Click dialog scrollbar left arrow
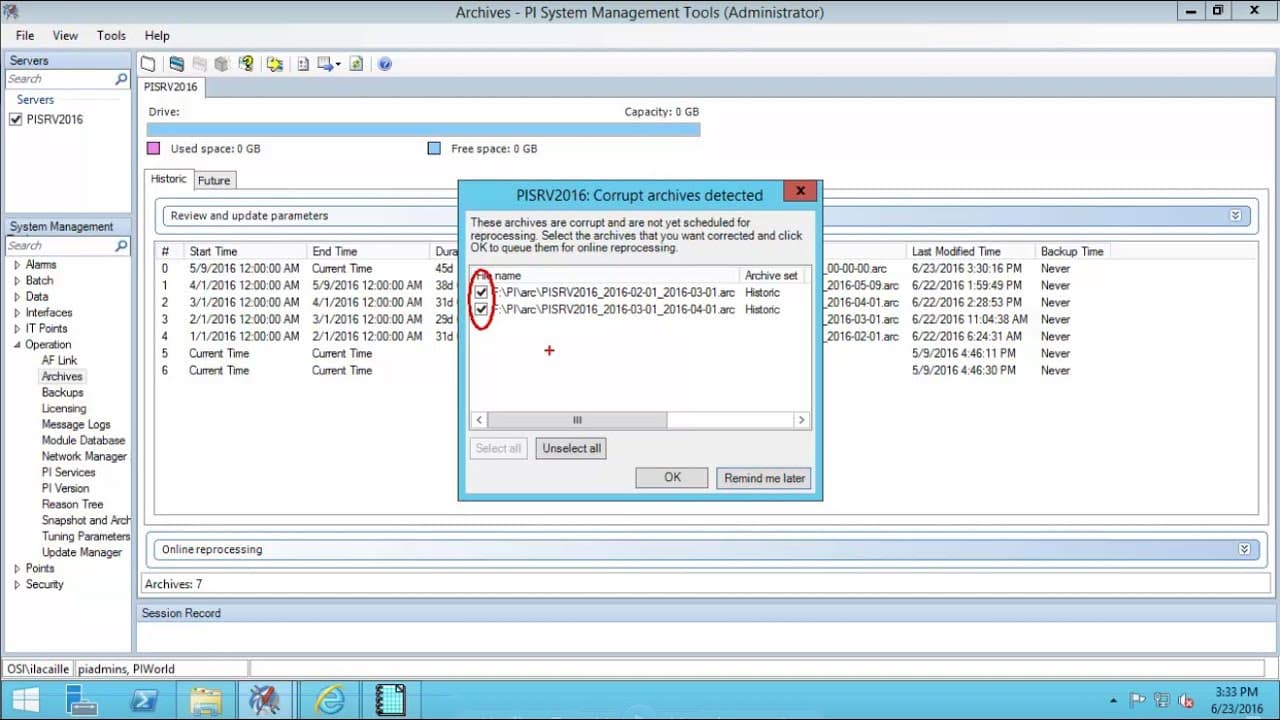1280x720 pixels. tap(480, 420)
